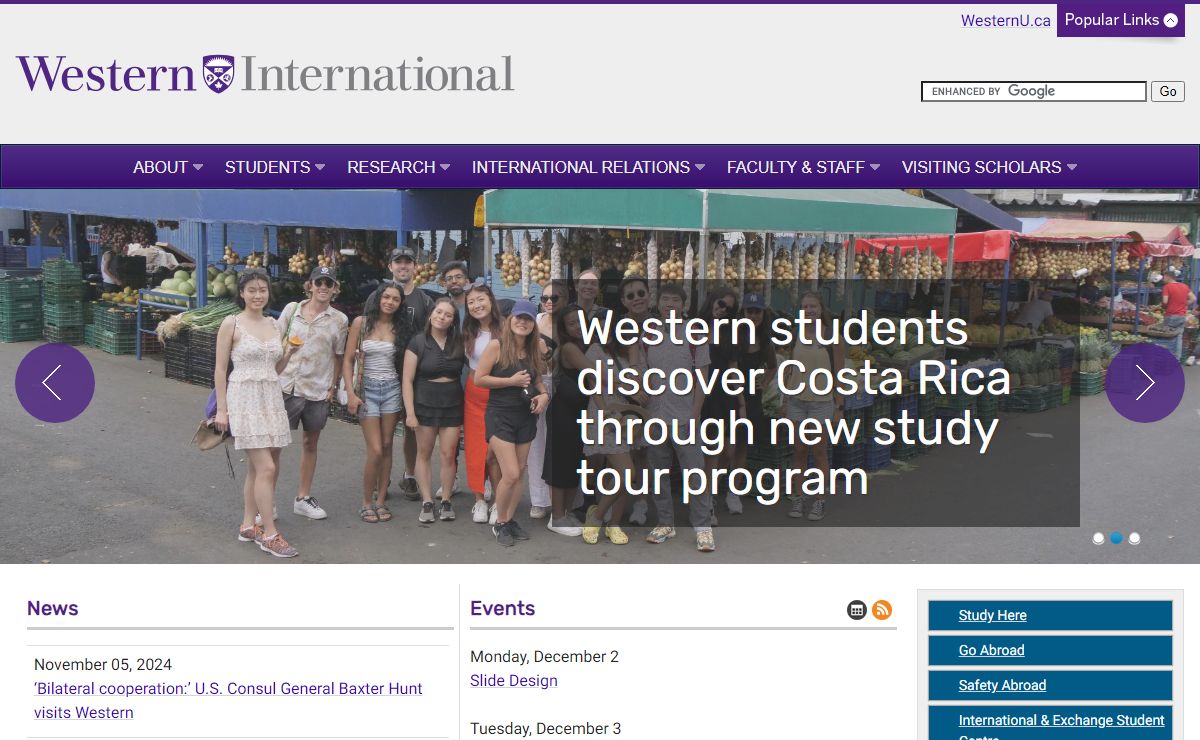The image size is (1200, 740).
Task: Open the ABOUT dropdown menu
Action: pos(168,167)
